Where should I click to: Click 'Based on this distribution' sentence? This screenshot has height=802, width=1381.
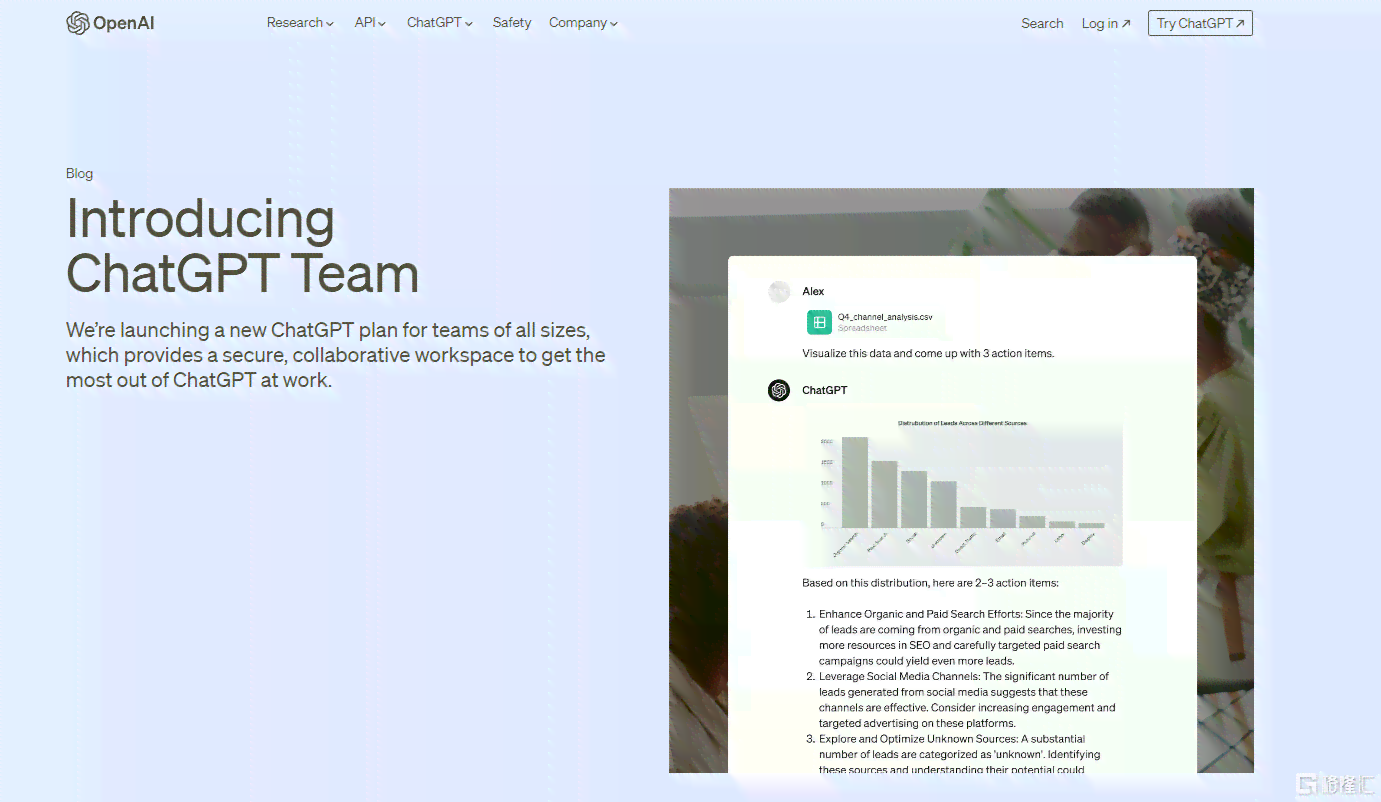930,583
